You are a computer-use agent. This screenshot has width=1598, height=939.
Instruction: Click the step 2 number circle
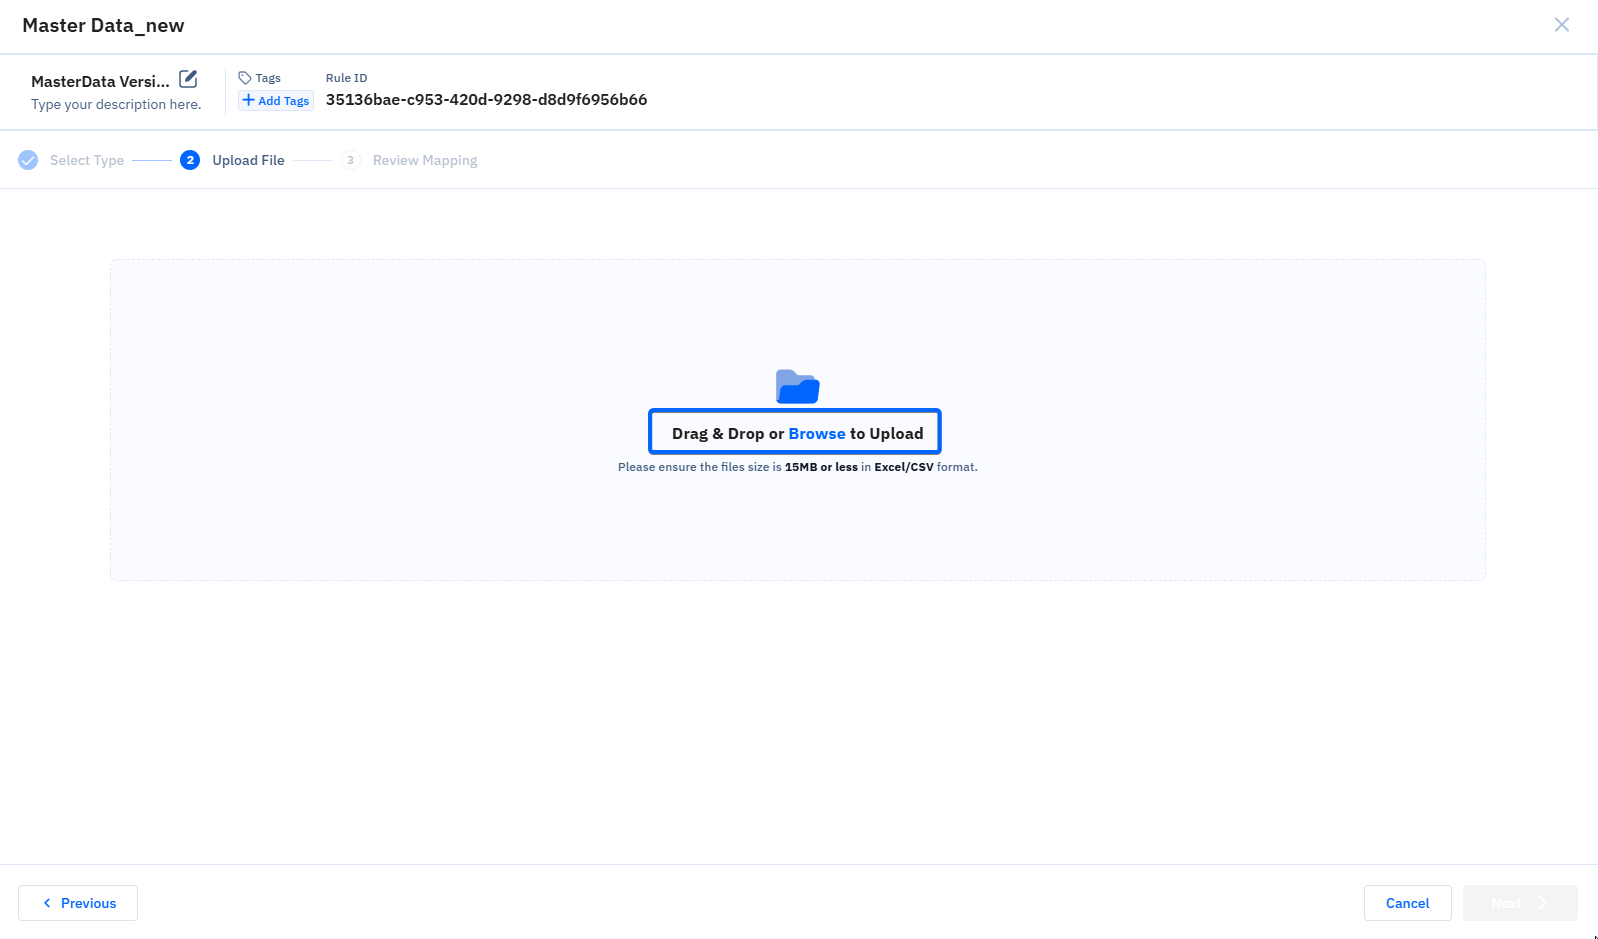tap(190, 160)
